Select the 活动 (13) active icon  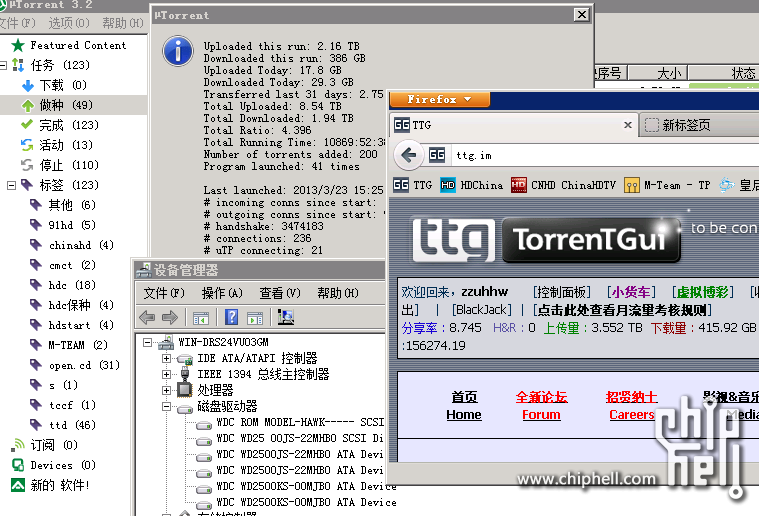[27, 145]
